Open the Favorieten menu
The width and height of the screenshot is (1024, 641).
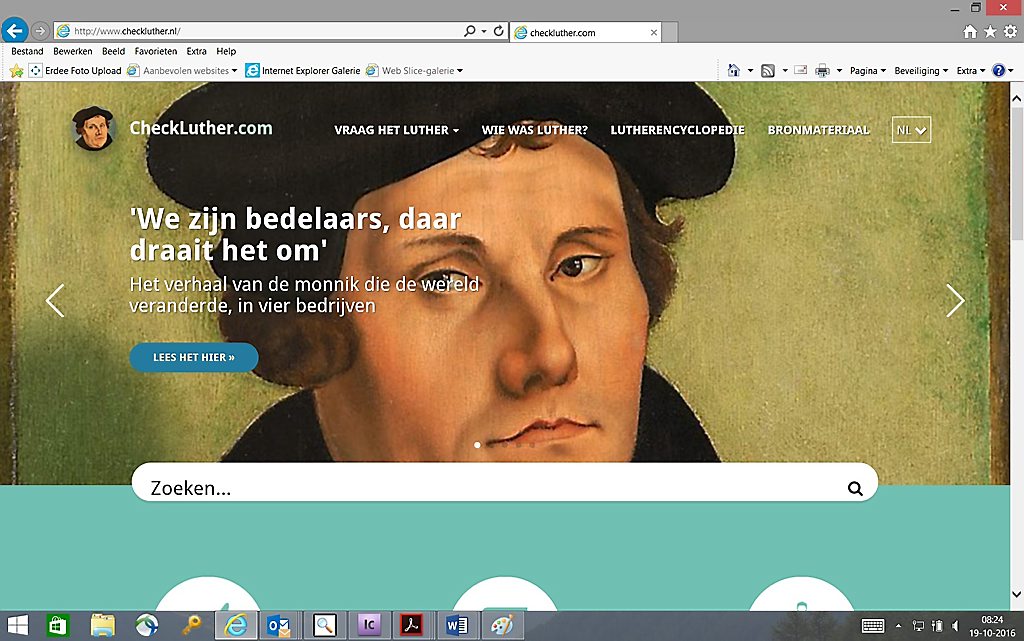click(x=156, y=51)
